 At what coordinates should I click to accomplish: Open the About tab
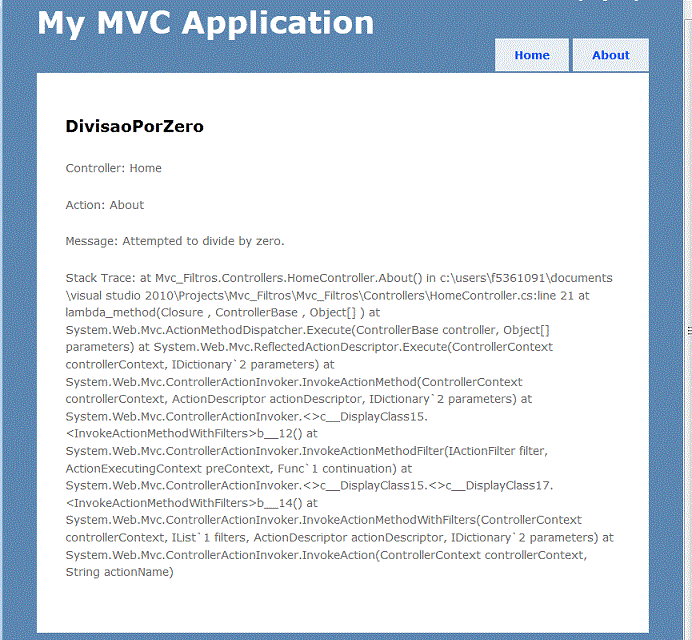[x=610, y=55]
